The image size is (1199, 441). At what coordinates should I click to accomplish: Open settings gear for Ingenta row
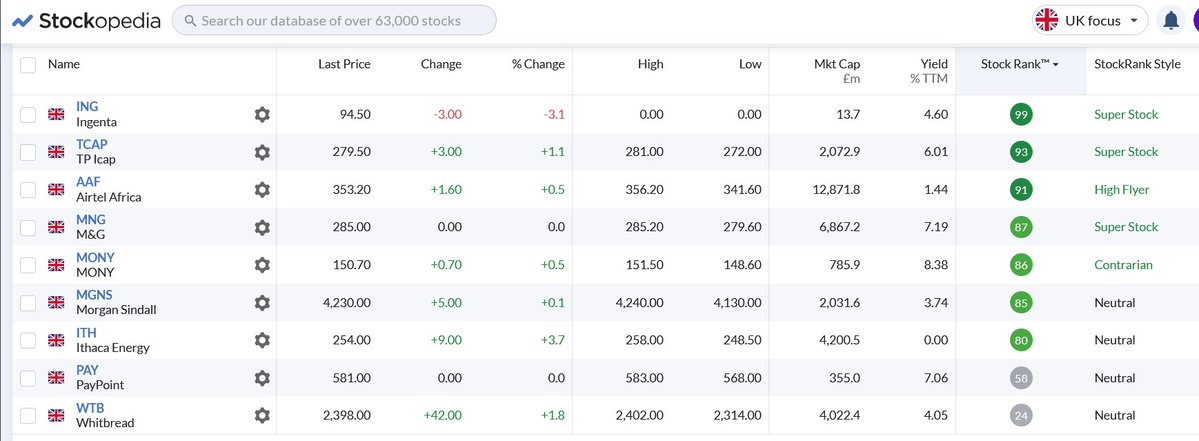[262, 115]
